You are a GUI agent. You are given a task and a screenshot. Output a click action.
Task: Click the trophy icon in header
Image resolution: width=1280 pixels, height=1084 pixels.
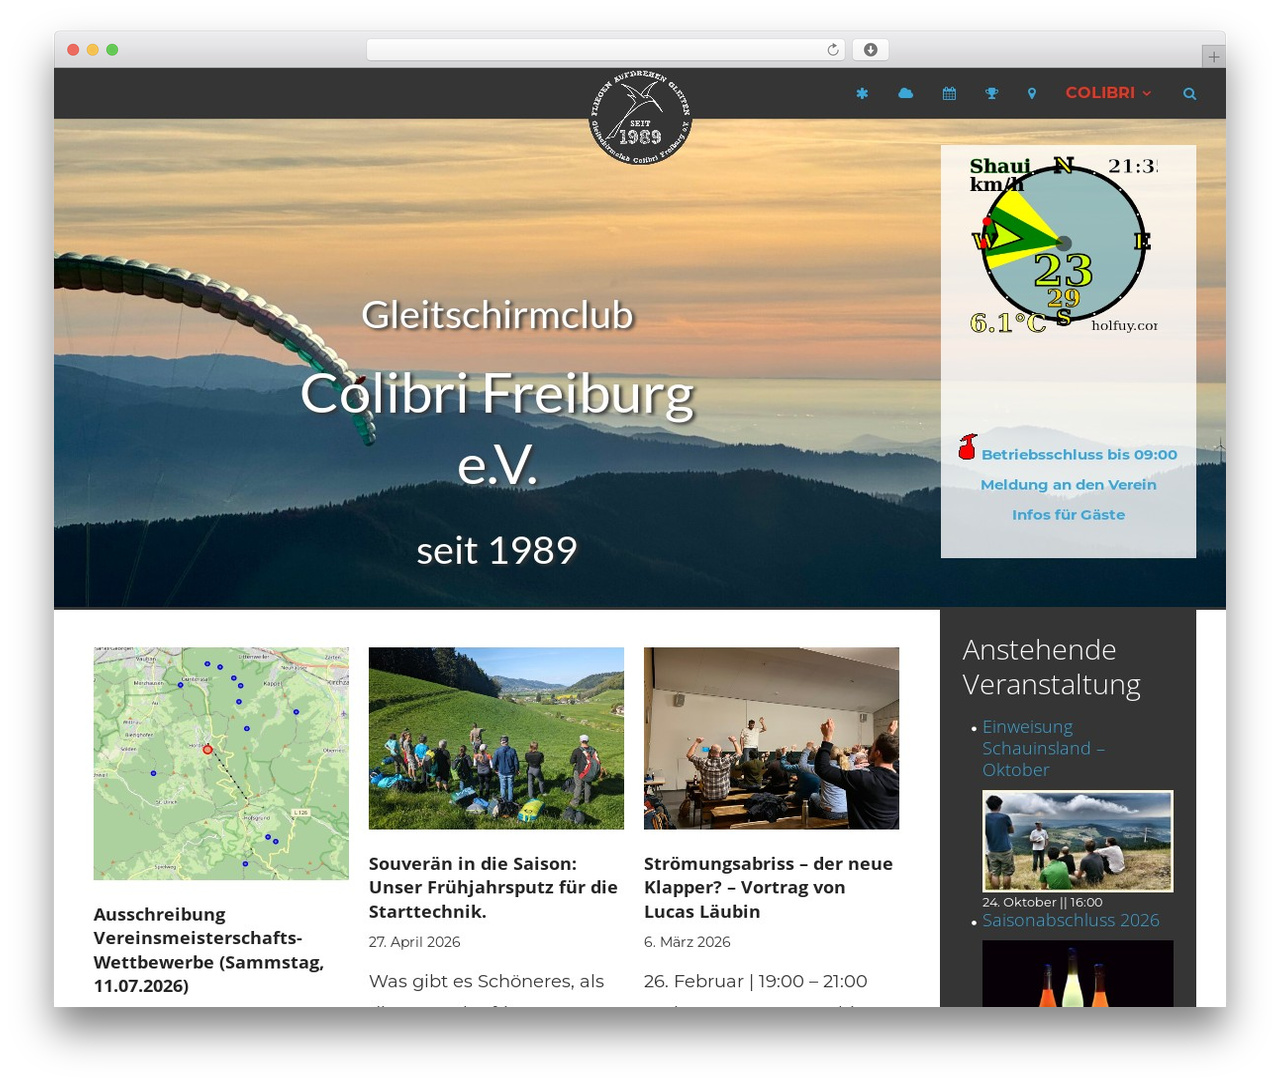pos(992,93)
